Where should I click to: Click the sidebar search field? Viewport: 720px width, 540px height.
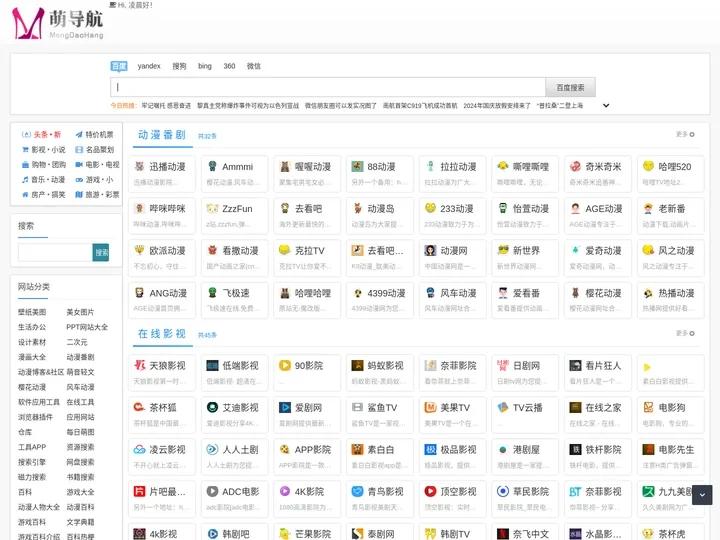[55, 253]
